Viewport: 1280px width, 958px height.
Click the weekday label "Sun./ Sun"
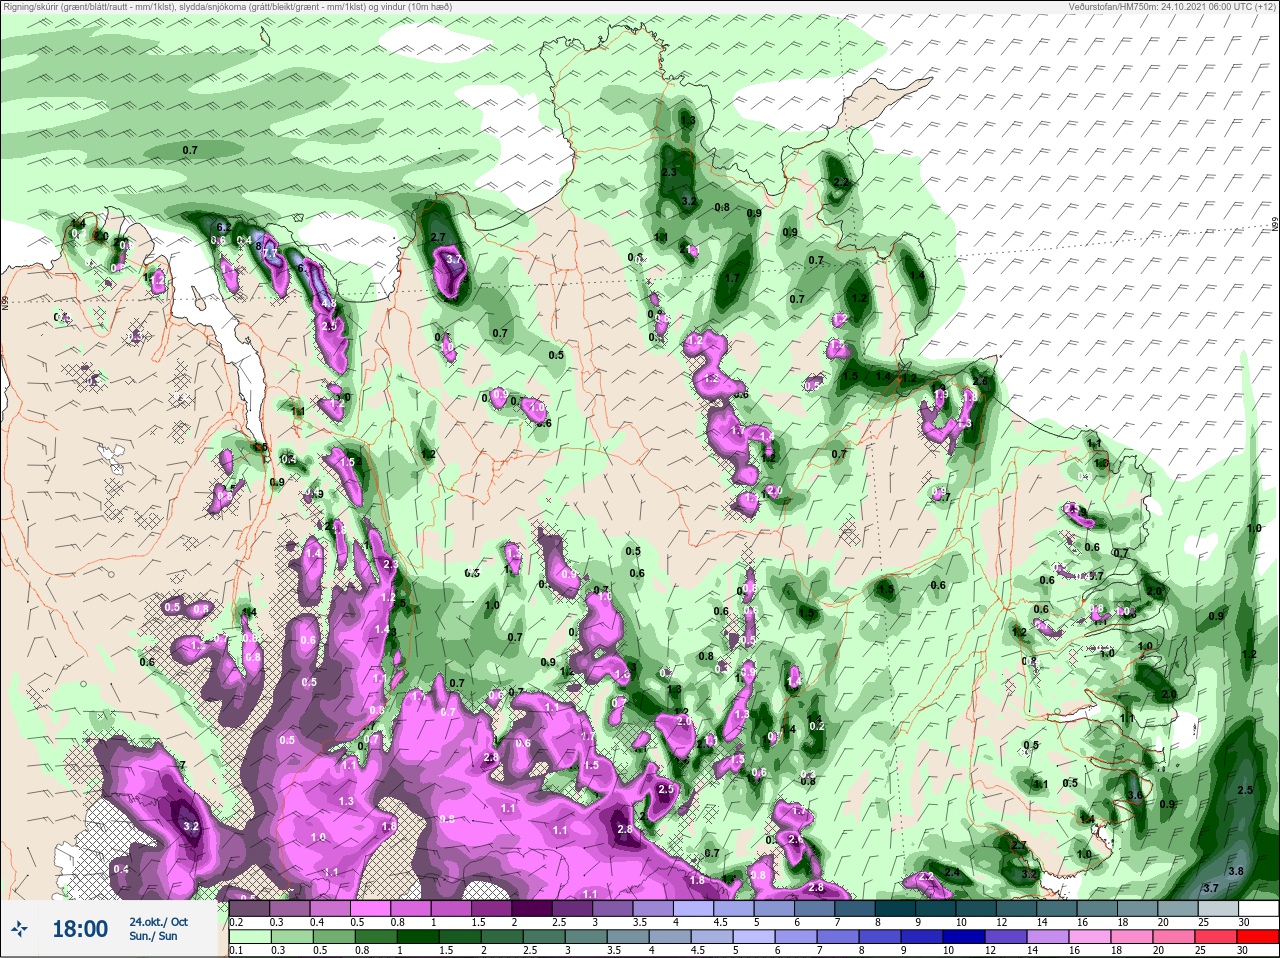tap(153, 936)
